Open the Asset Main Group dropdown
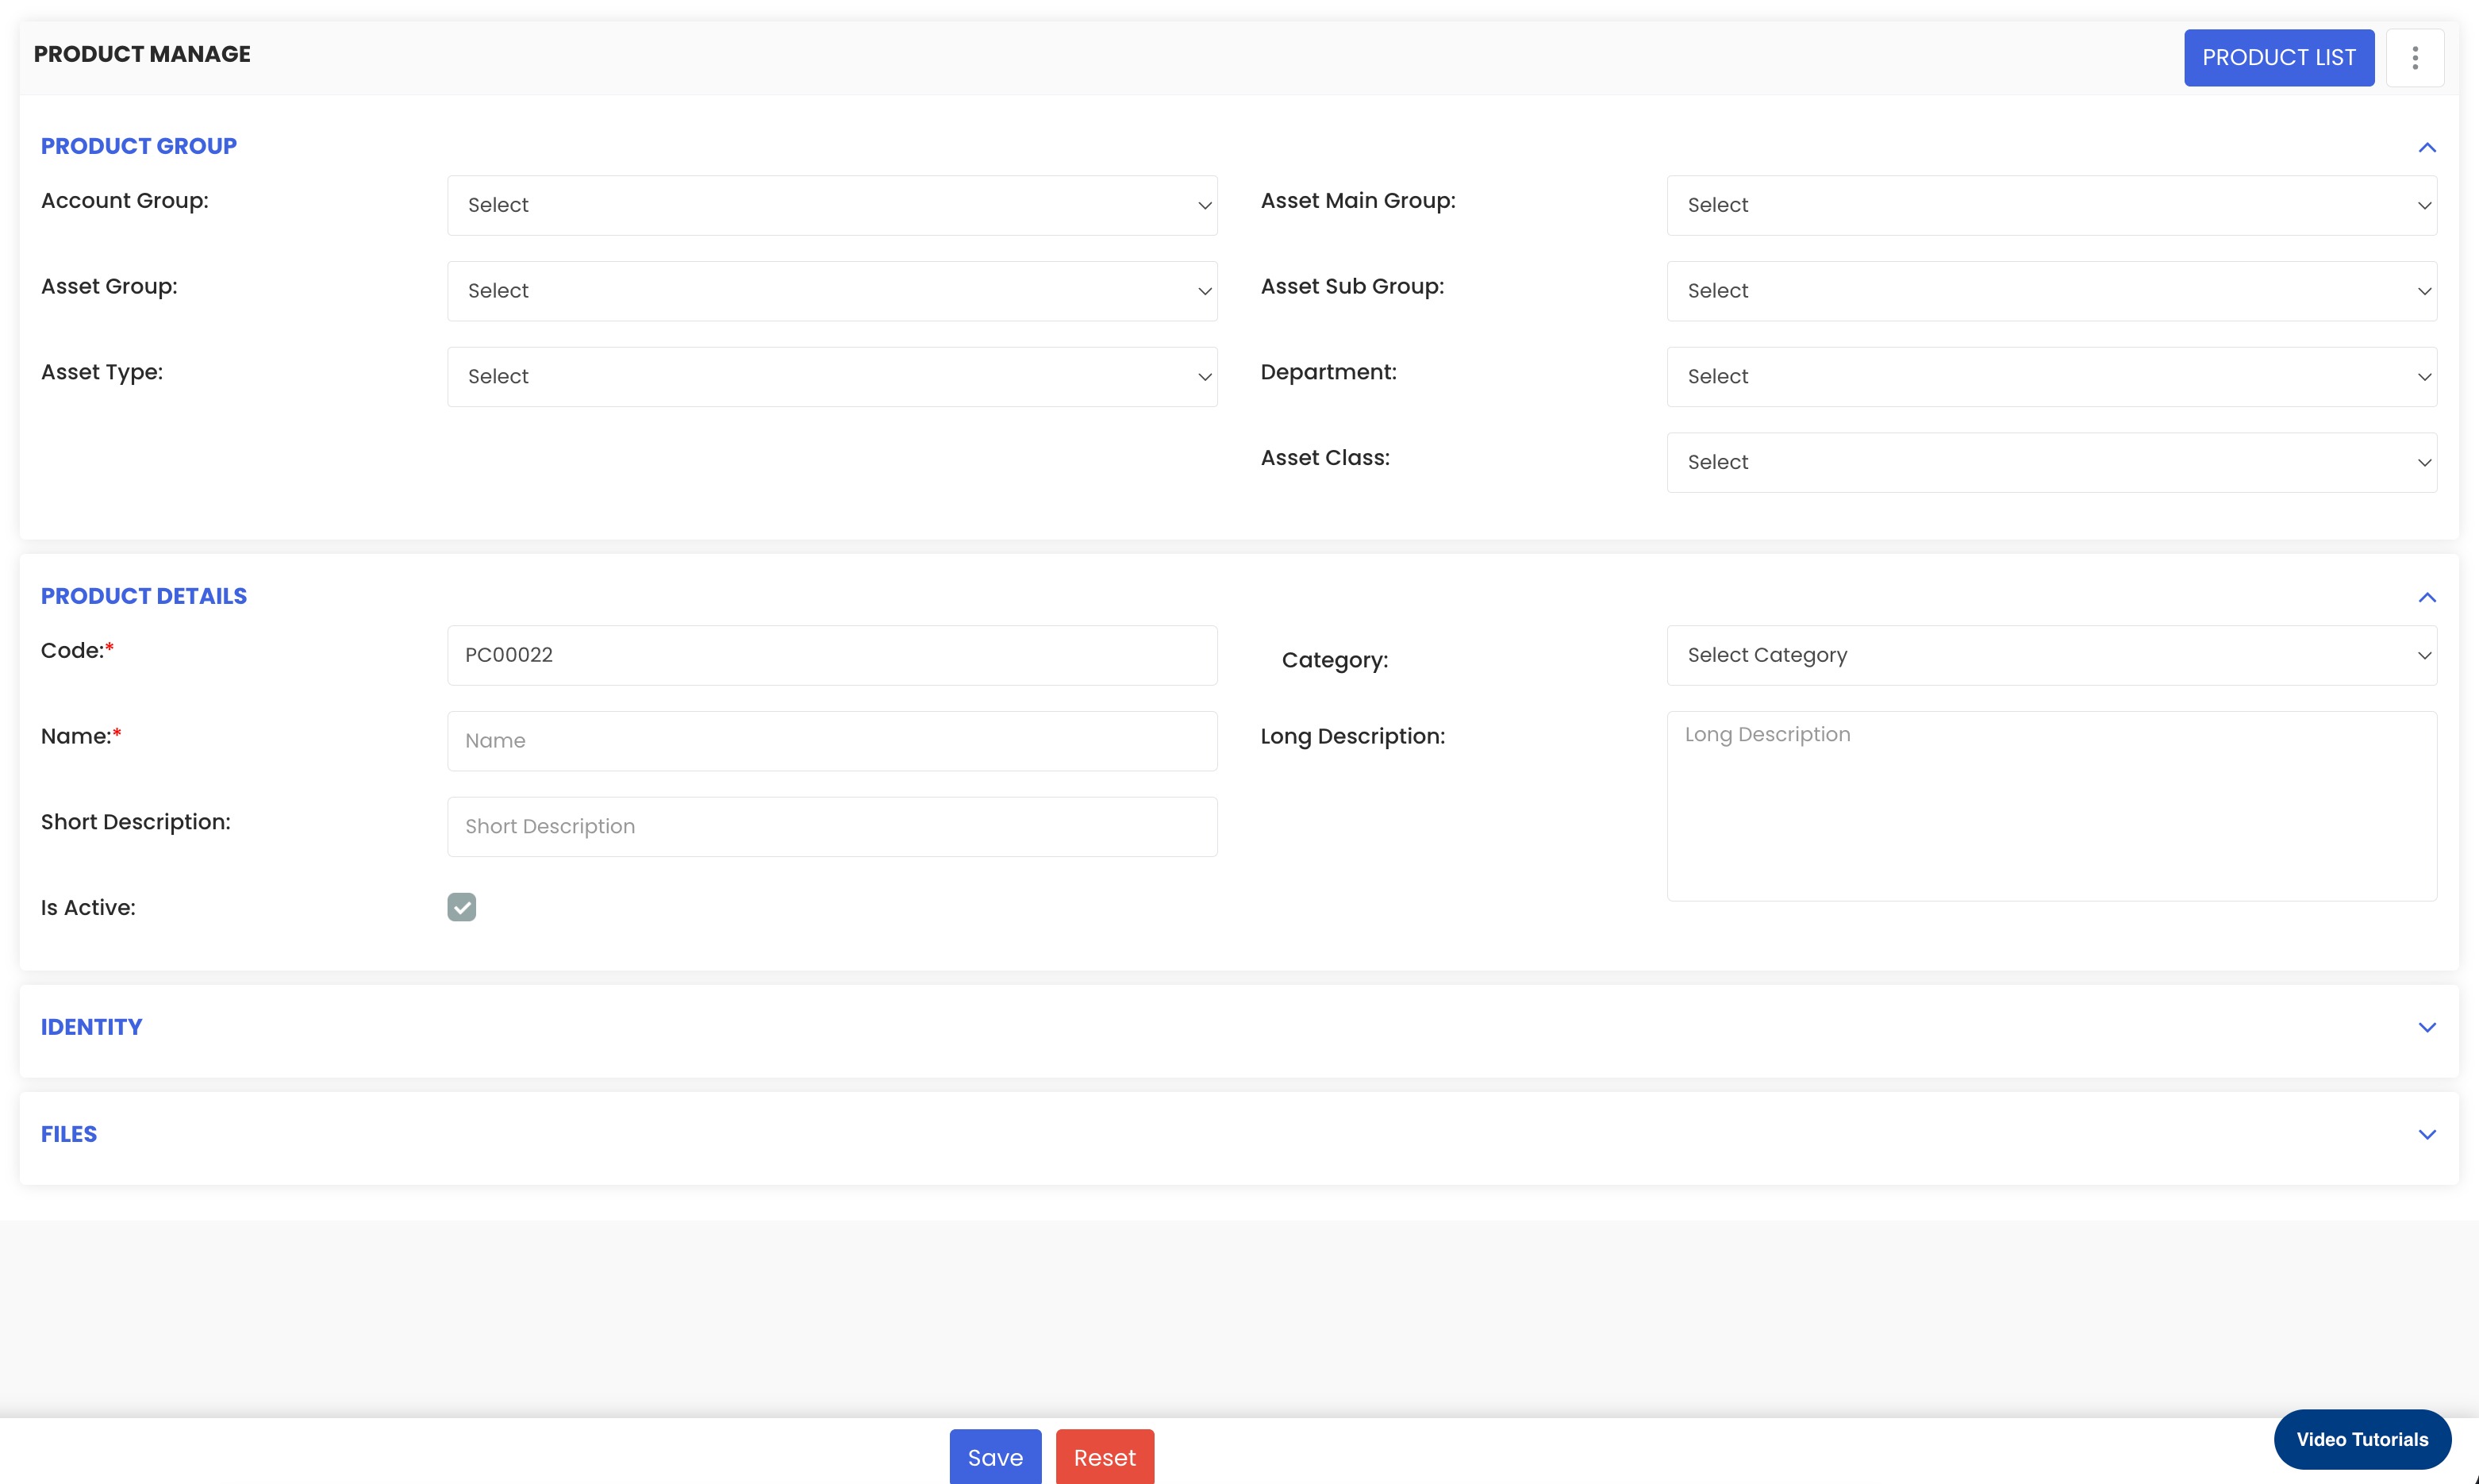 pyautogui.click(x=2050, y=206)
